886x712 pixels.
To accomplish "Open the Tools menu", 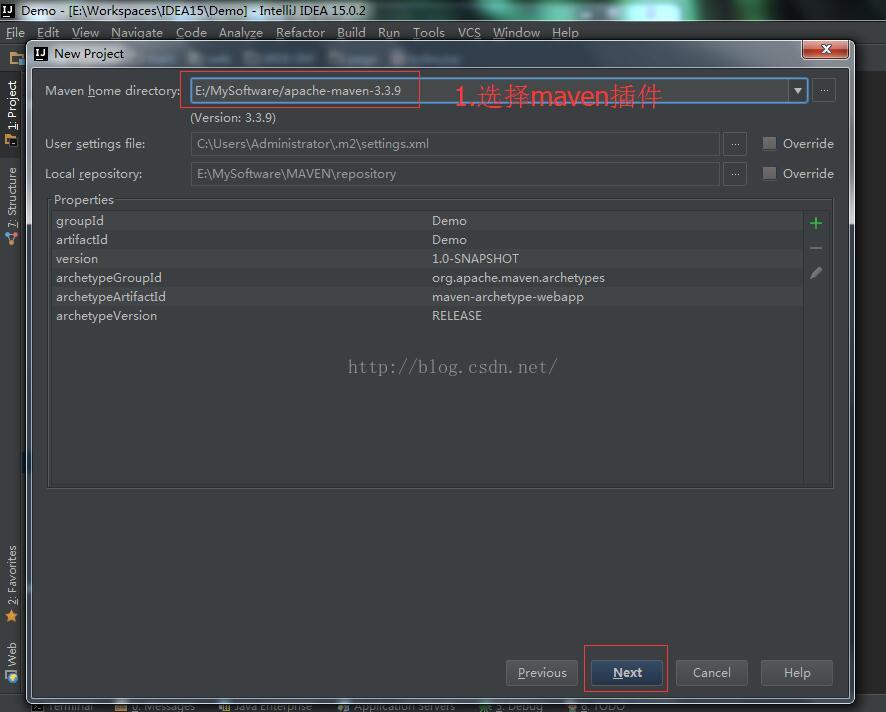I will pos(428,33).
